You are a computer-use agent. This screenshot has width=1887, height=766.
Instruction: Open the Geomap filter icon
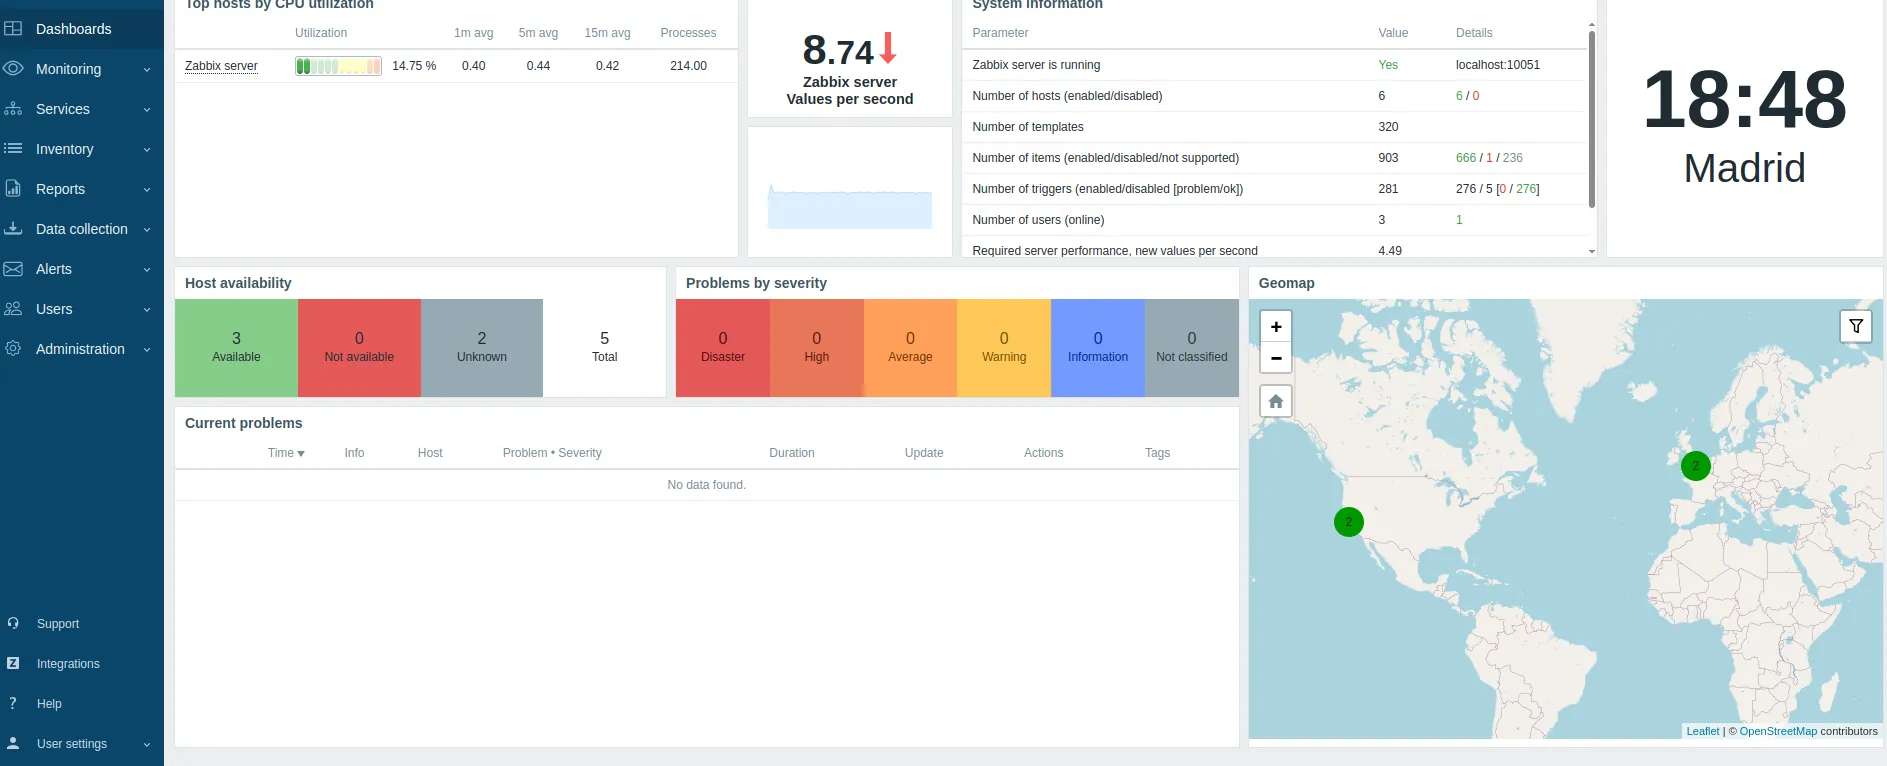(x=1856, y=326)
